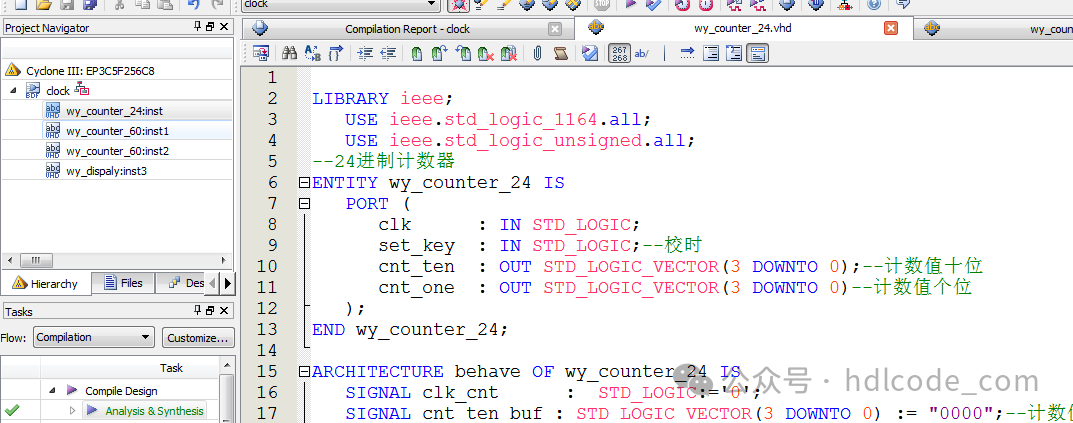Open the Flow Compilation dropdown
Screen dimensions: 1073x423
tap(95, 337)
